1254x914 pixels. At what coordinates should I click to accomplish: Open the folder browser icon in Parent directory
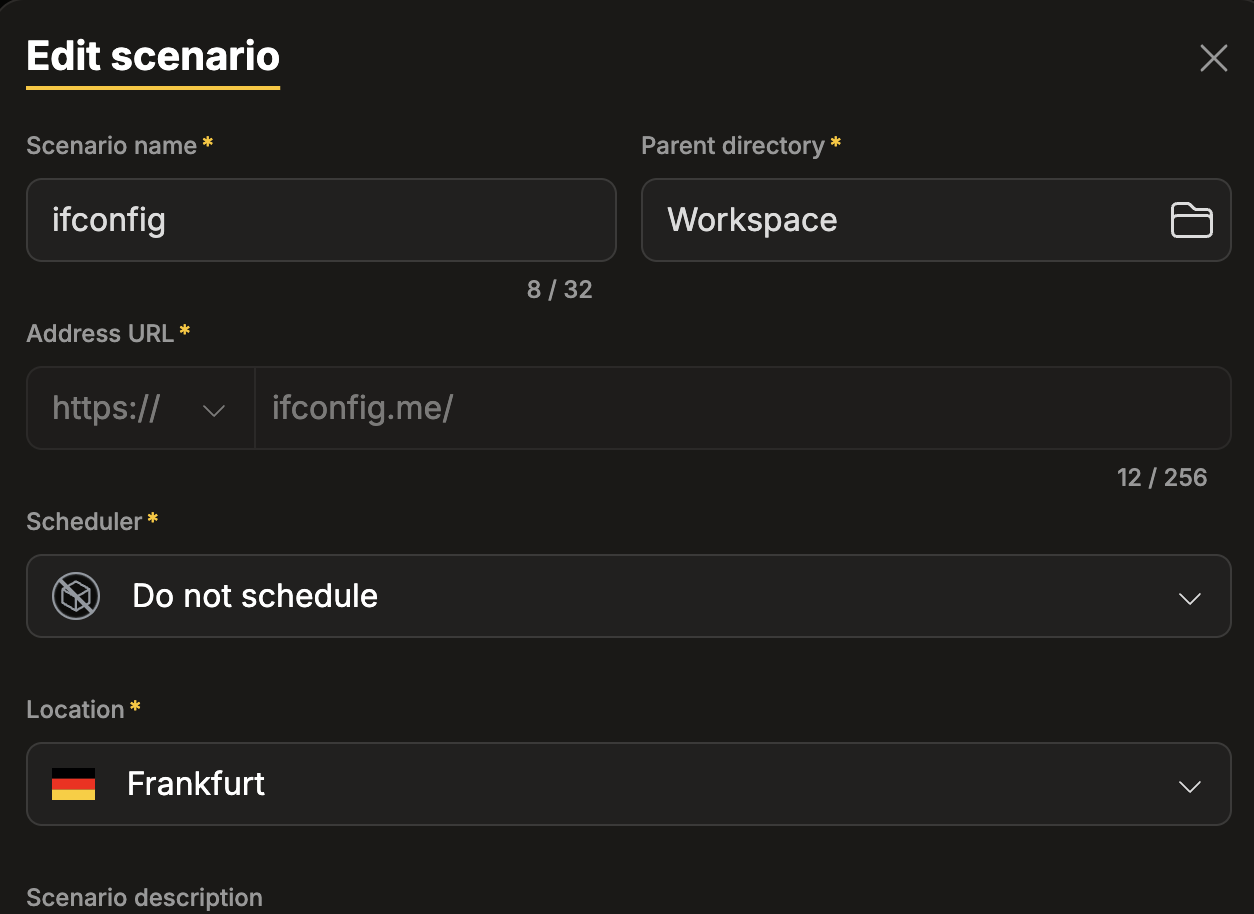pos(1191,220)
